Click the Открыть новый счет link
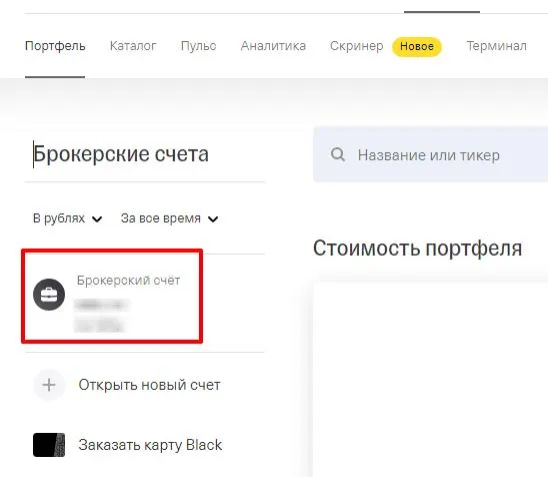Viewport: 548px width, 477px height. tap(150, 385)
